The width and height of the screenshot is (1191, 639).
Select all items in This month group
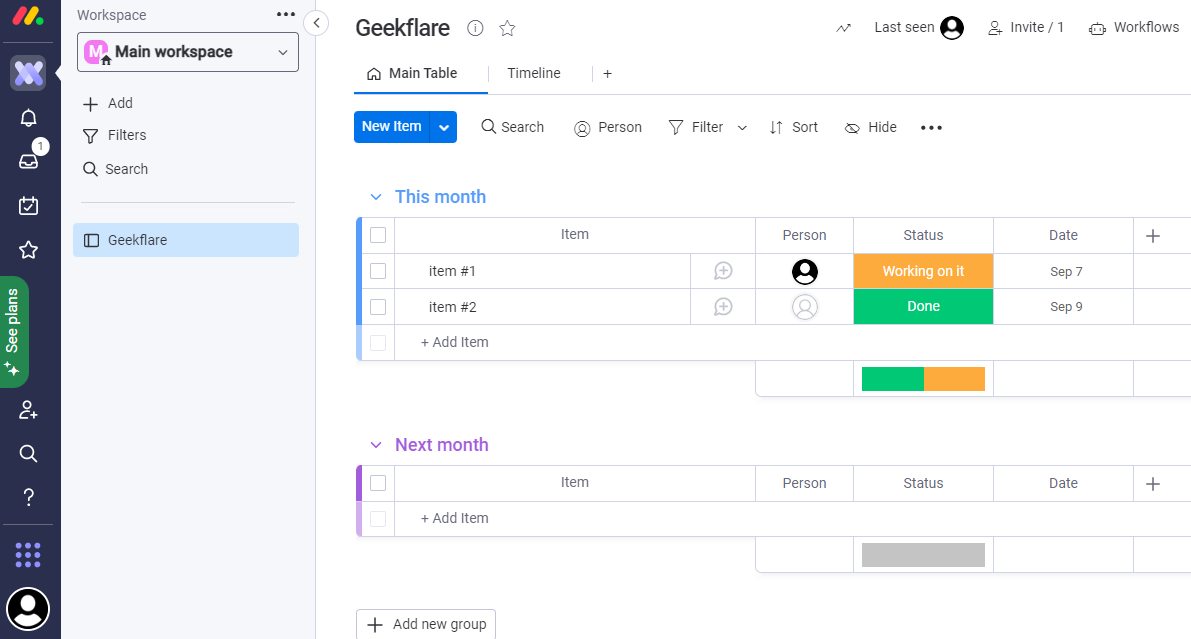point(378,235)
